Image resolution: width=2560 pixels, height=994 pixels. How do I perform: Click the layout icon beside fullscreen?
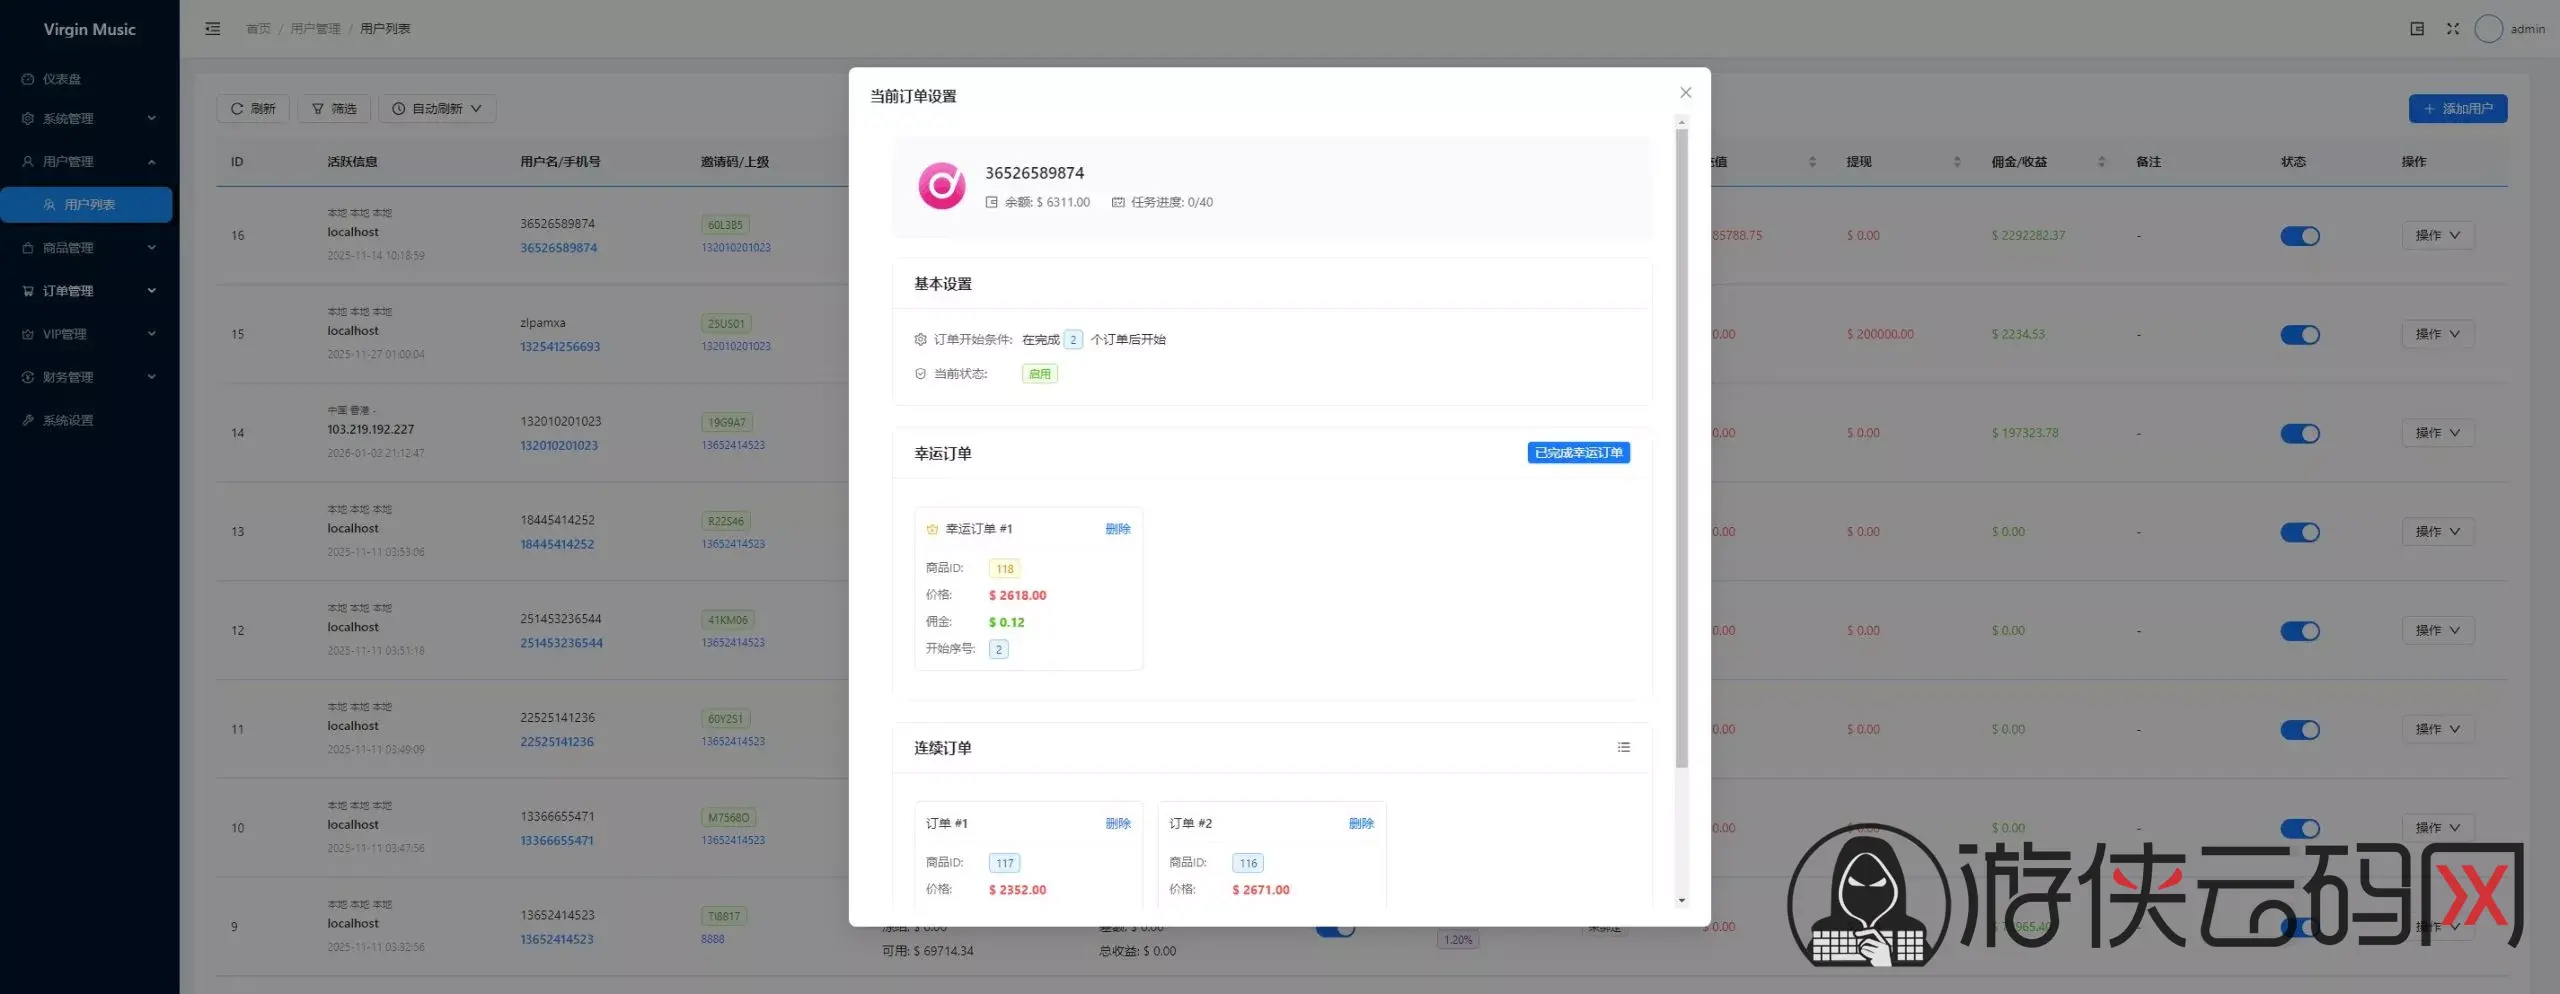pos(2416,29)
